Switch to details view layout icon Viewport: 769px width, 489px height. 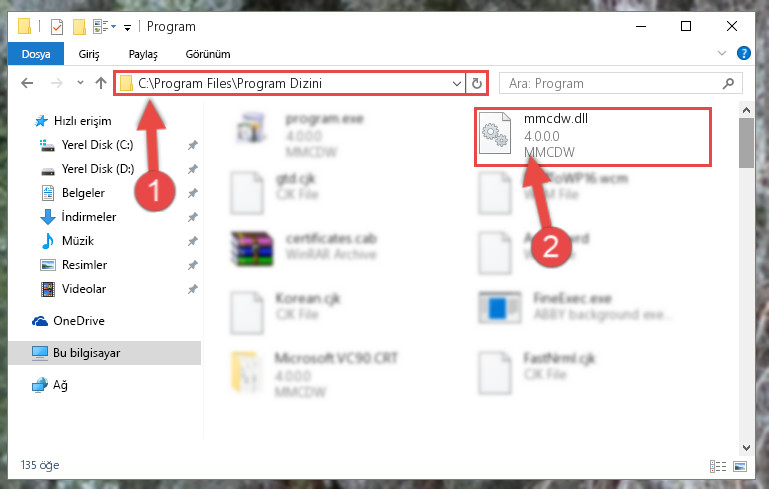(x=718, y=466)
